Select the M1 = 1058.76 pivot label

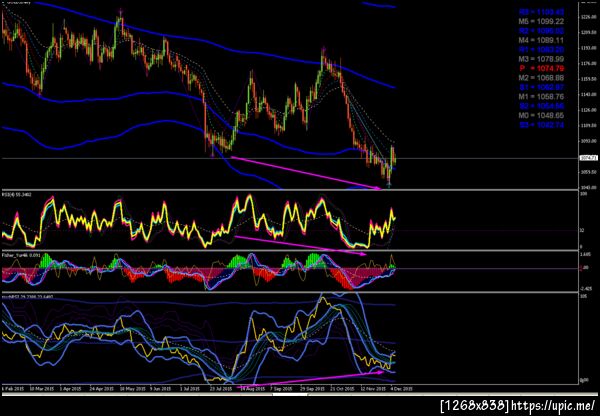pos(541,96)
